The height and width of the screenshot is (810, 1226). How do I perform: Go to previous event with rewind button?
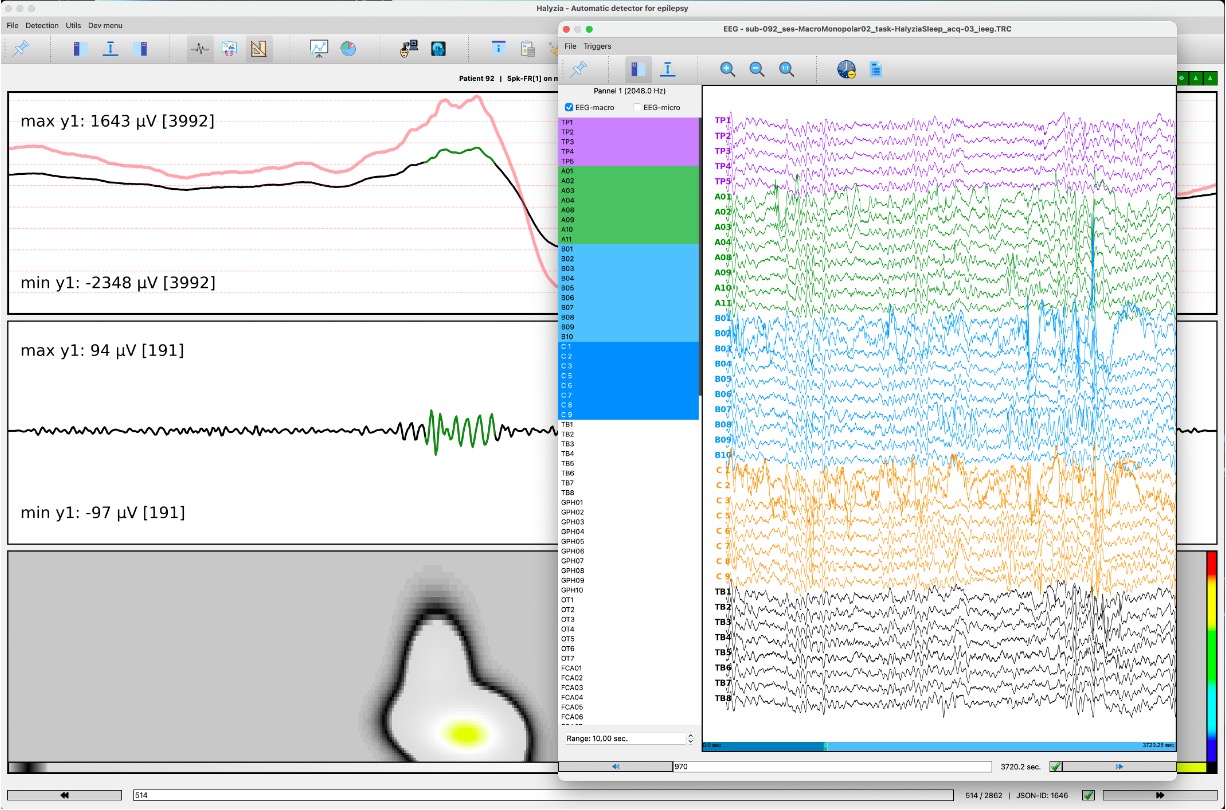pos(65,795)
